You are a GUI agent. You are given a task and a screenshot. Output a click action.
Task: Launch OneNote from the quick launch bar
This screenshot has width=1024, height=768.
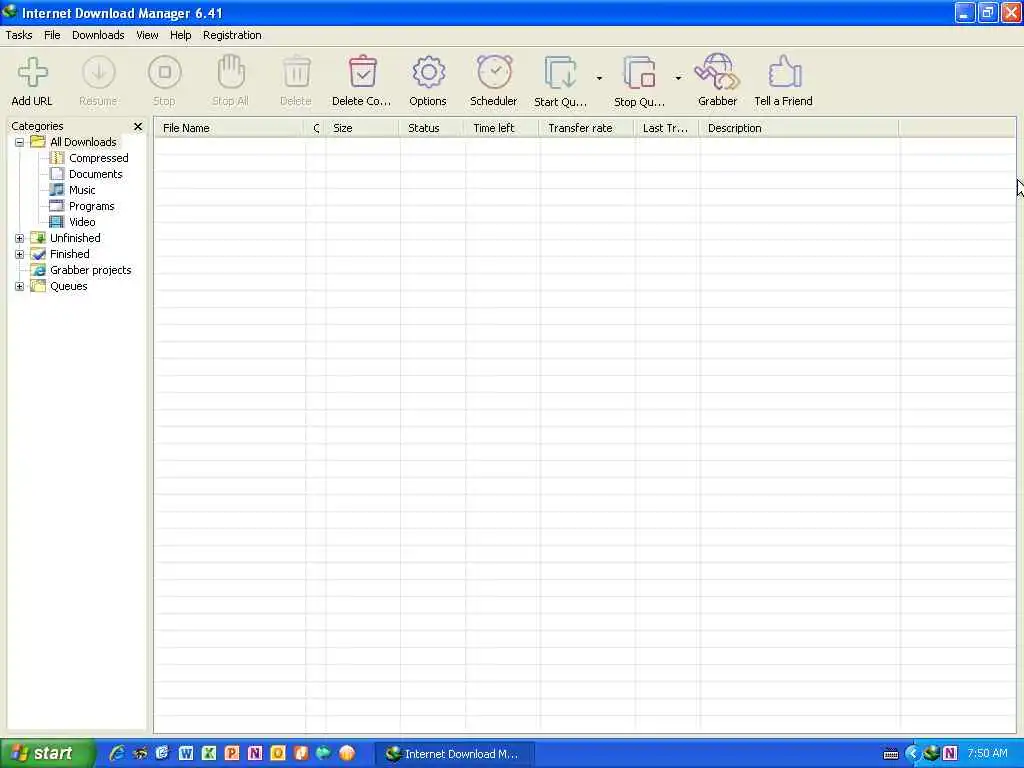pos(255,753)
